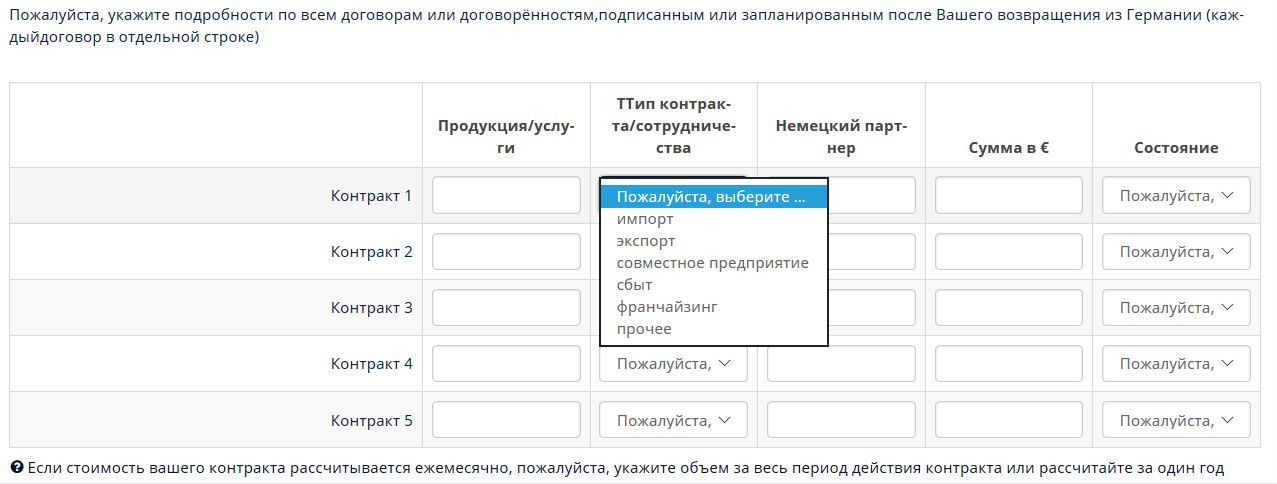Expand Состояние dropdown for Контракт 1
The image size is (1277, 484).
tap(1176, 196)
